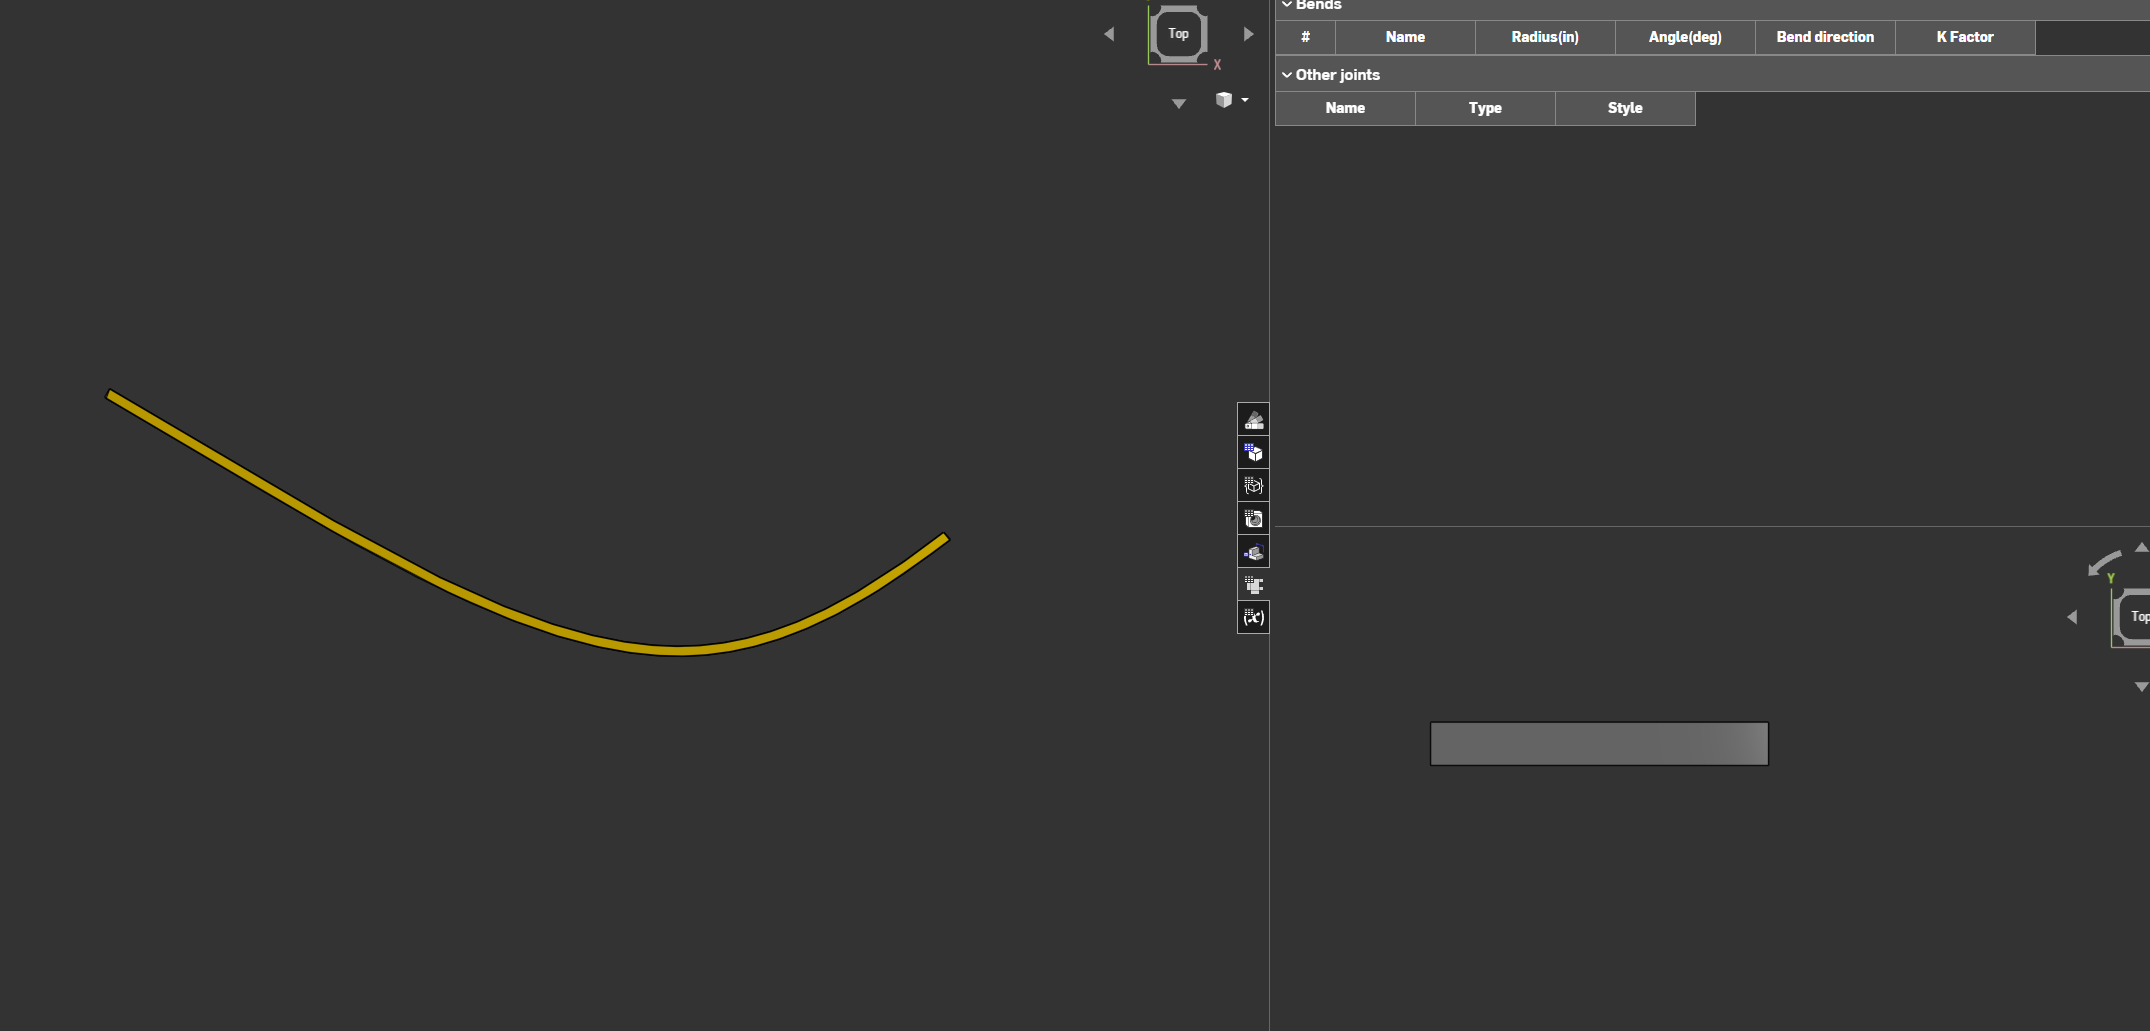Click the Style column header

(x=1625, y=108)
